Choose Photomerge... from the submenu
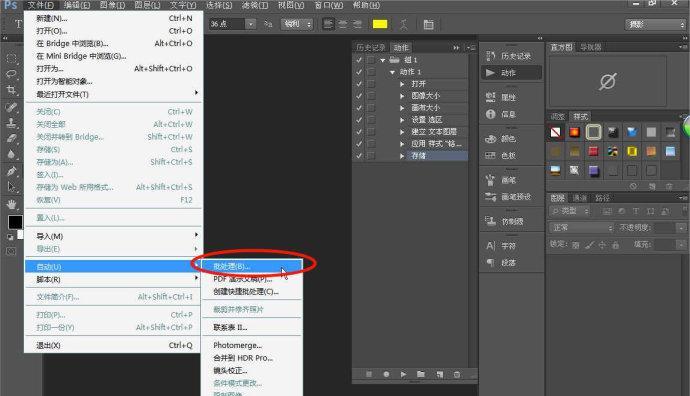690x396 pixels. (252, 345)
